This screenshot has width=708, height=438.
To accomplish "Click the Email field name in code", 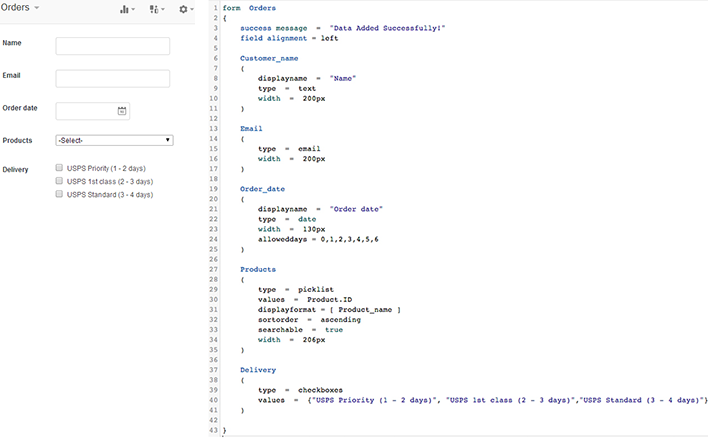I will [x=251, y=128].
